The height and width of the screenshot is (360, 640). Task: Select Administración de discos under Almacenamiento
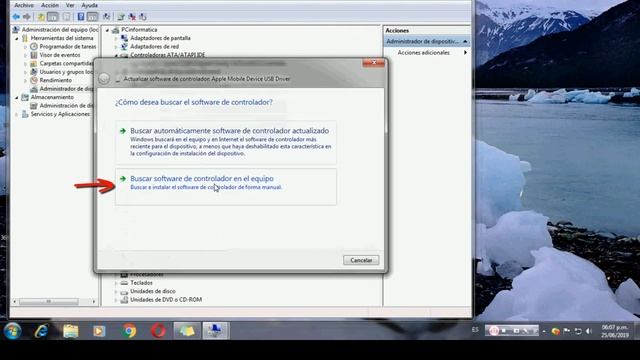point(66,106)
